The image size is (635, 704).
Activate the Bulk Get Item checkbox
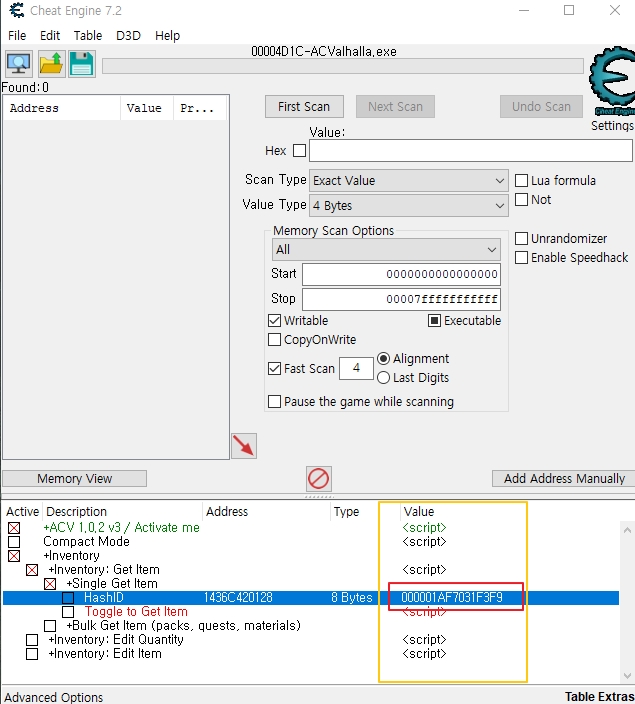coord(50,625)
